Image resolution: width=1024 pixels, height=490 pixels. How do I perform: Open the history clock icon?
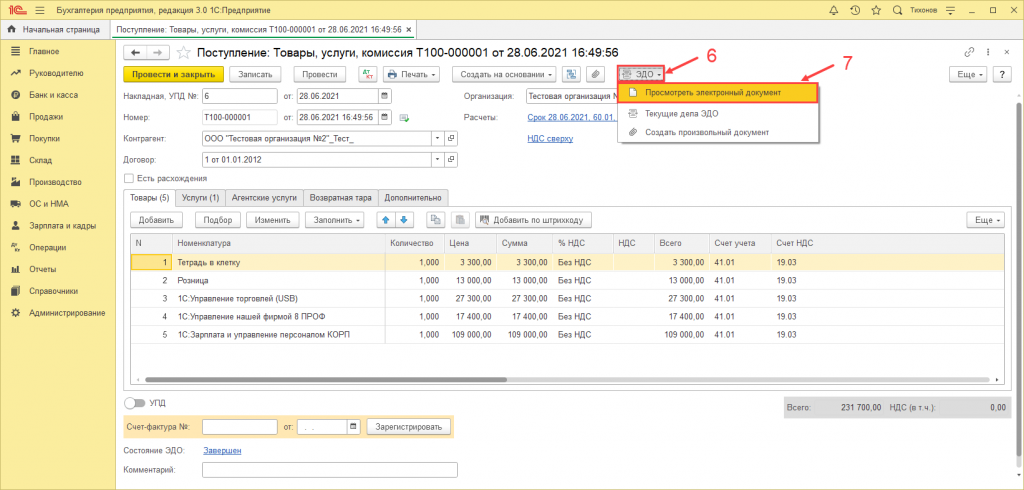[x=854, y=10]
